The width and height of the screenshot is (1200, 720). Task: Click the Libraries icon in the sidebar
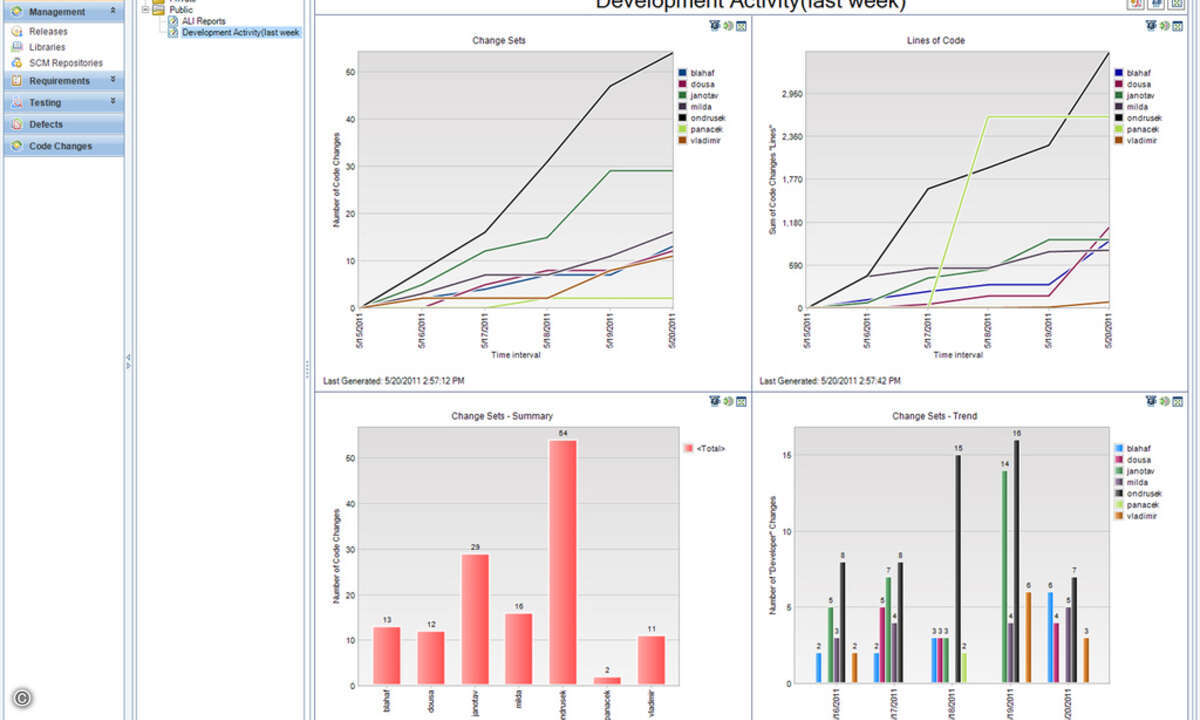pos(16,47)
